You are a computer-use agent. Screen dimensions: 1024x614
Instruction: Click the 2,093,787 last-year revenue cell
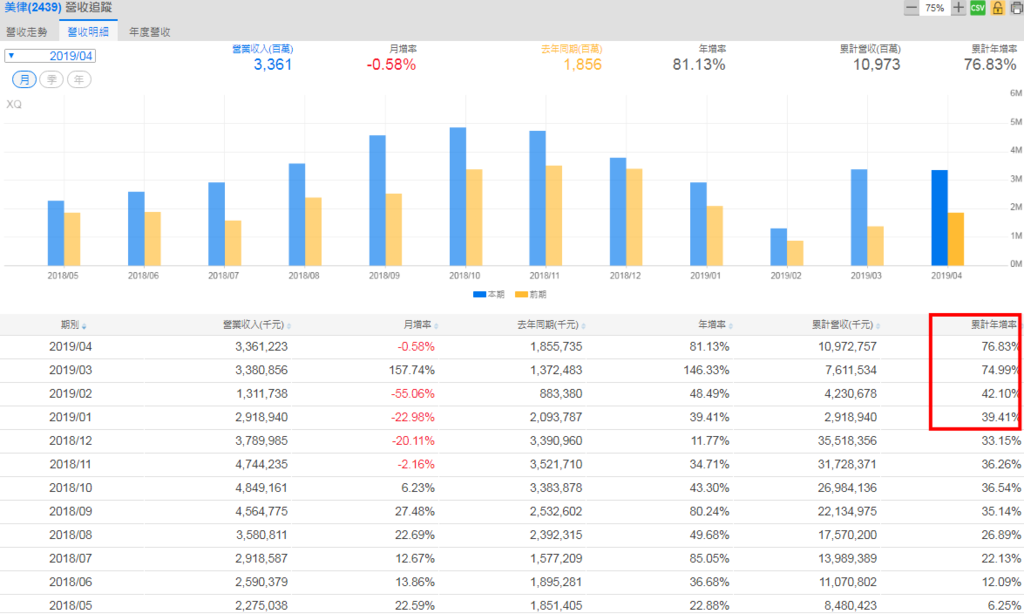tap(556, 417)
